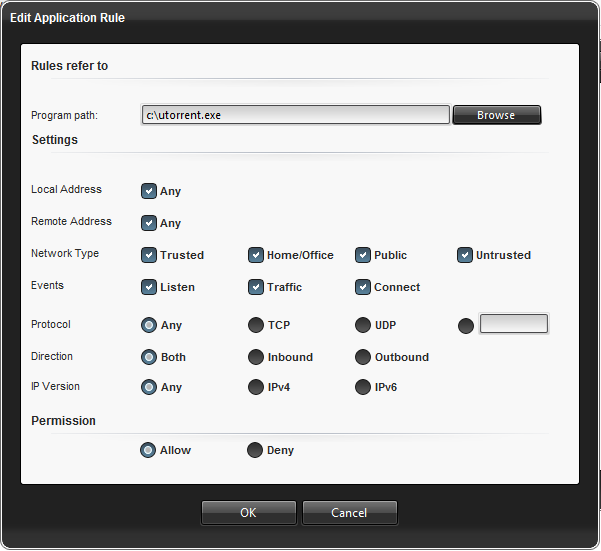Select TCP protocol
This screenshot has width=601, height=551.
[x=256, y=325]
